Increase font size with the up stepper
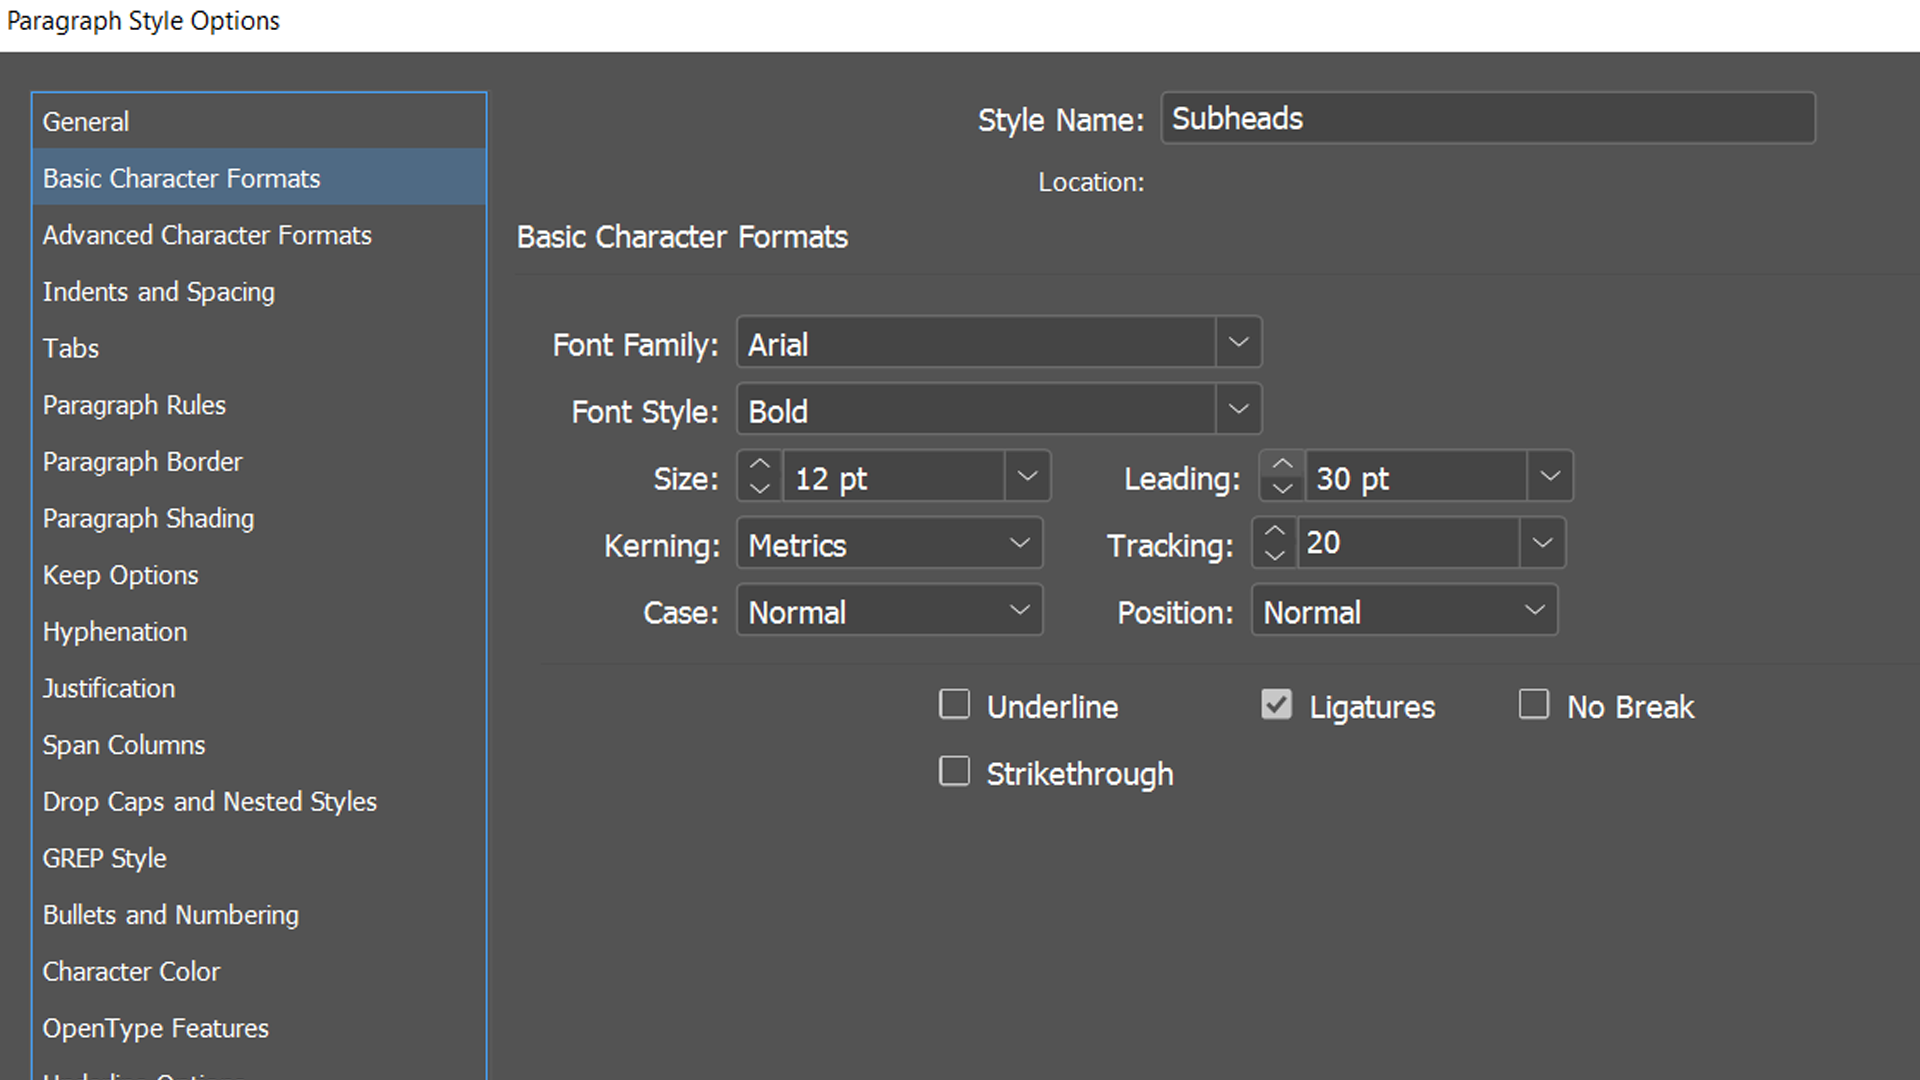Image resolution: width=1920 pixels, height=1080 pixels. [x=759, y=466]
